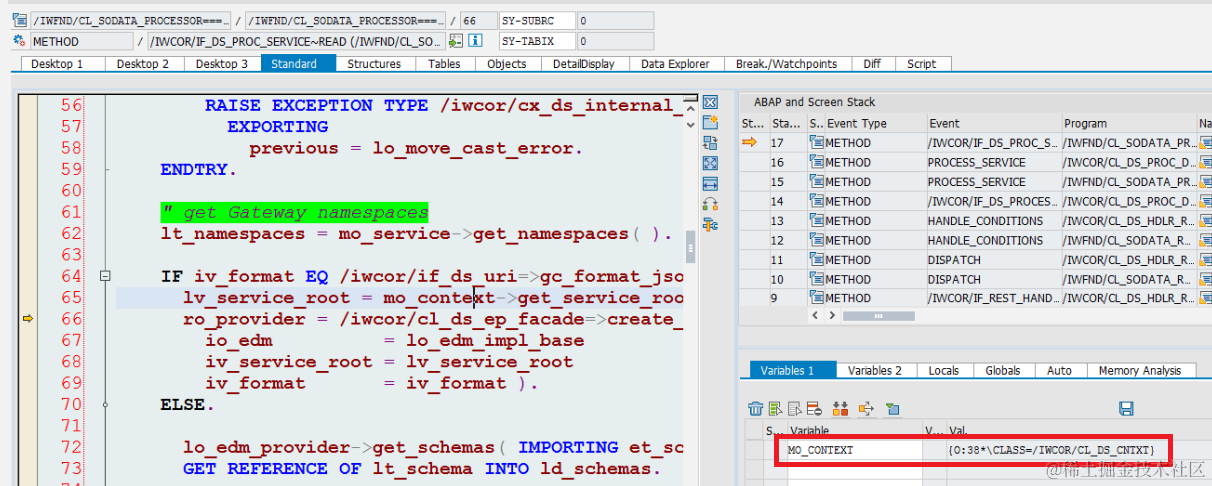Open the DetailDisplay tab
This screenshot has height=486, width=1212.
[584, 63]
